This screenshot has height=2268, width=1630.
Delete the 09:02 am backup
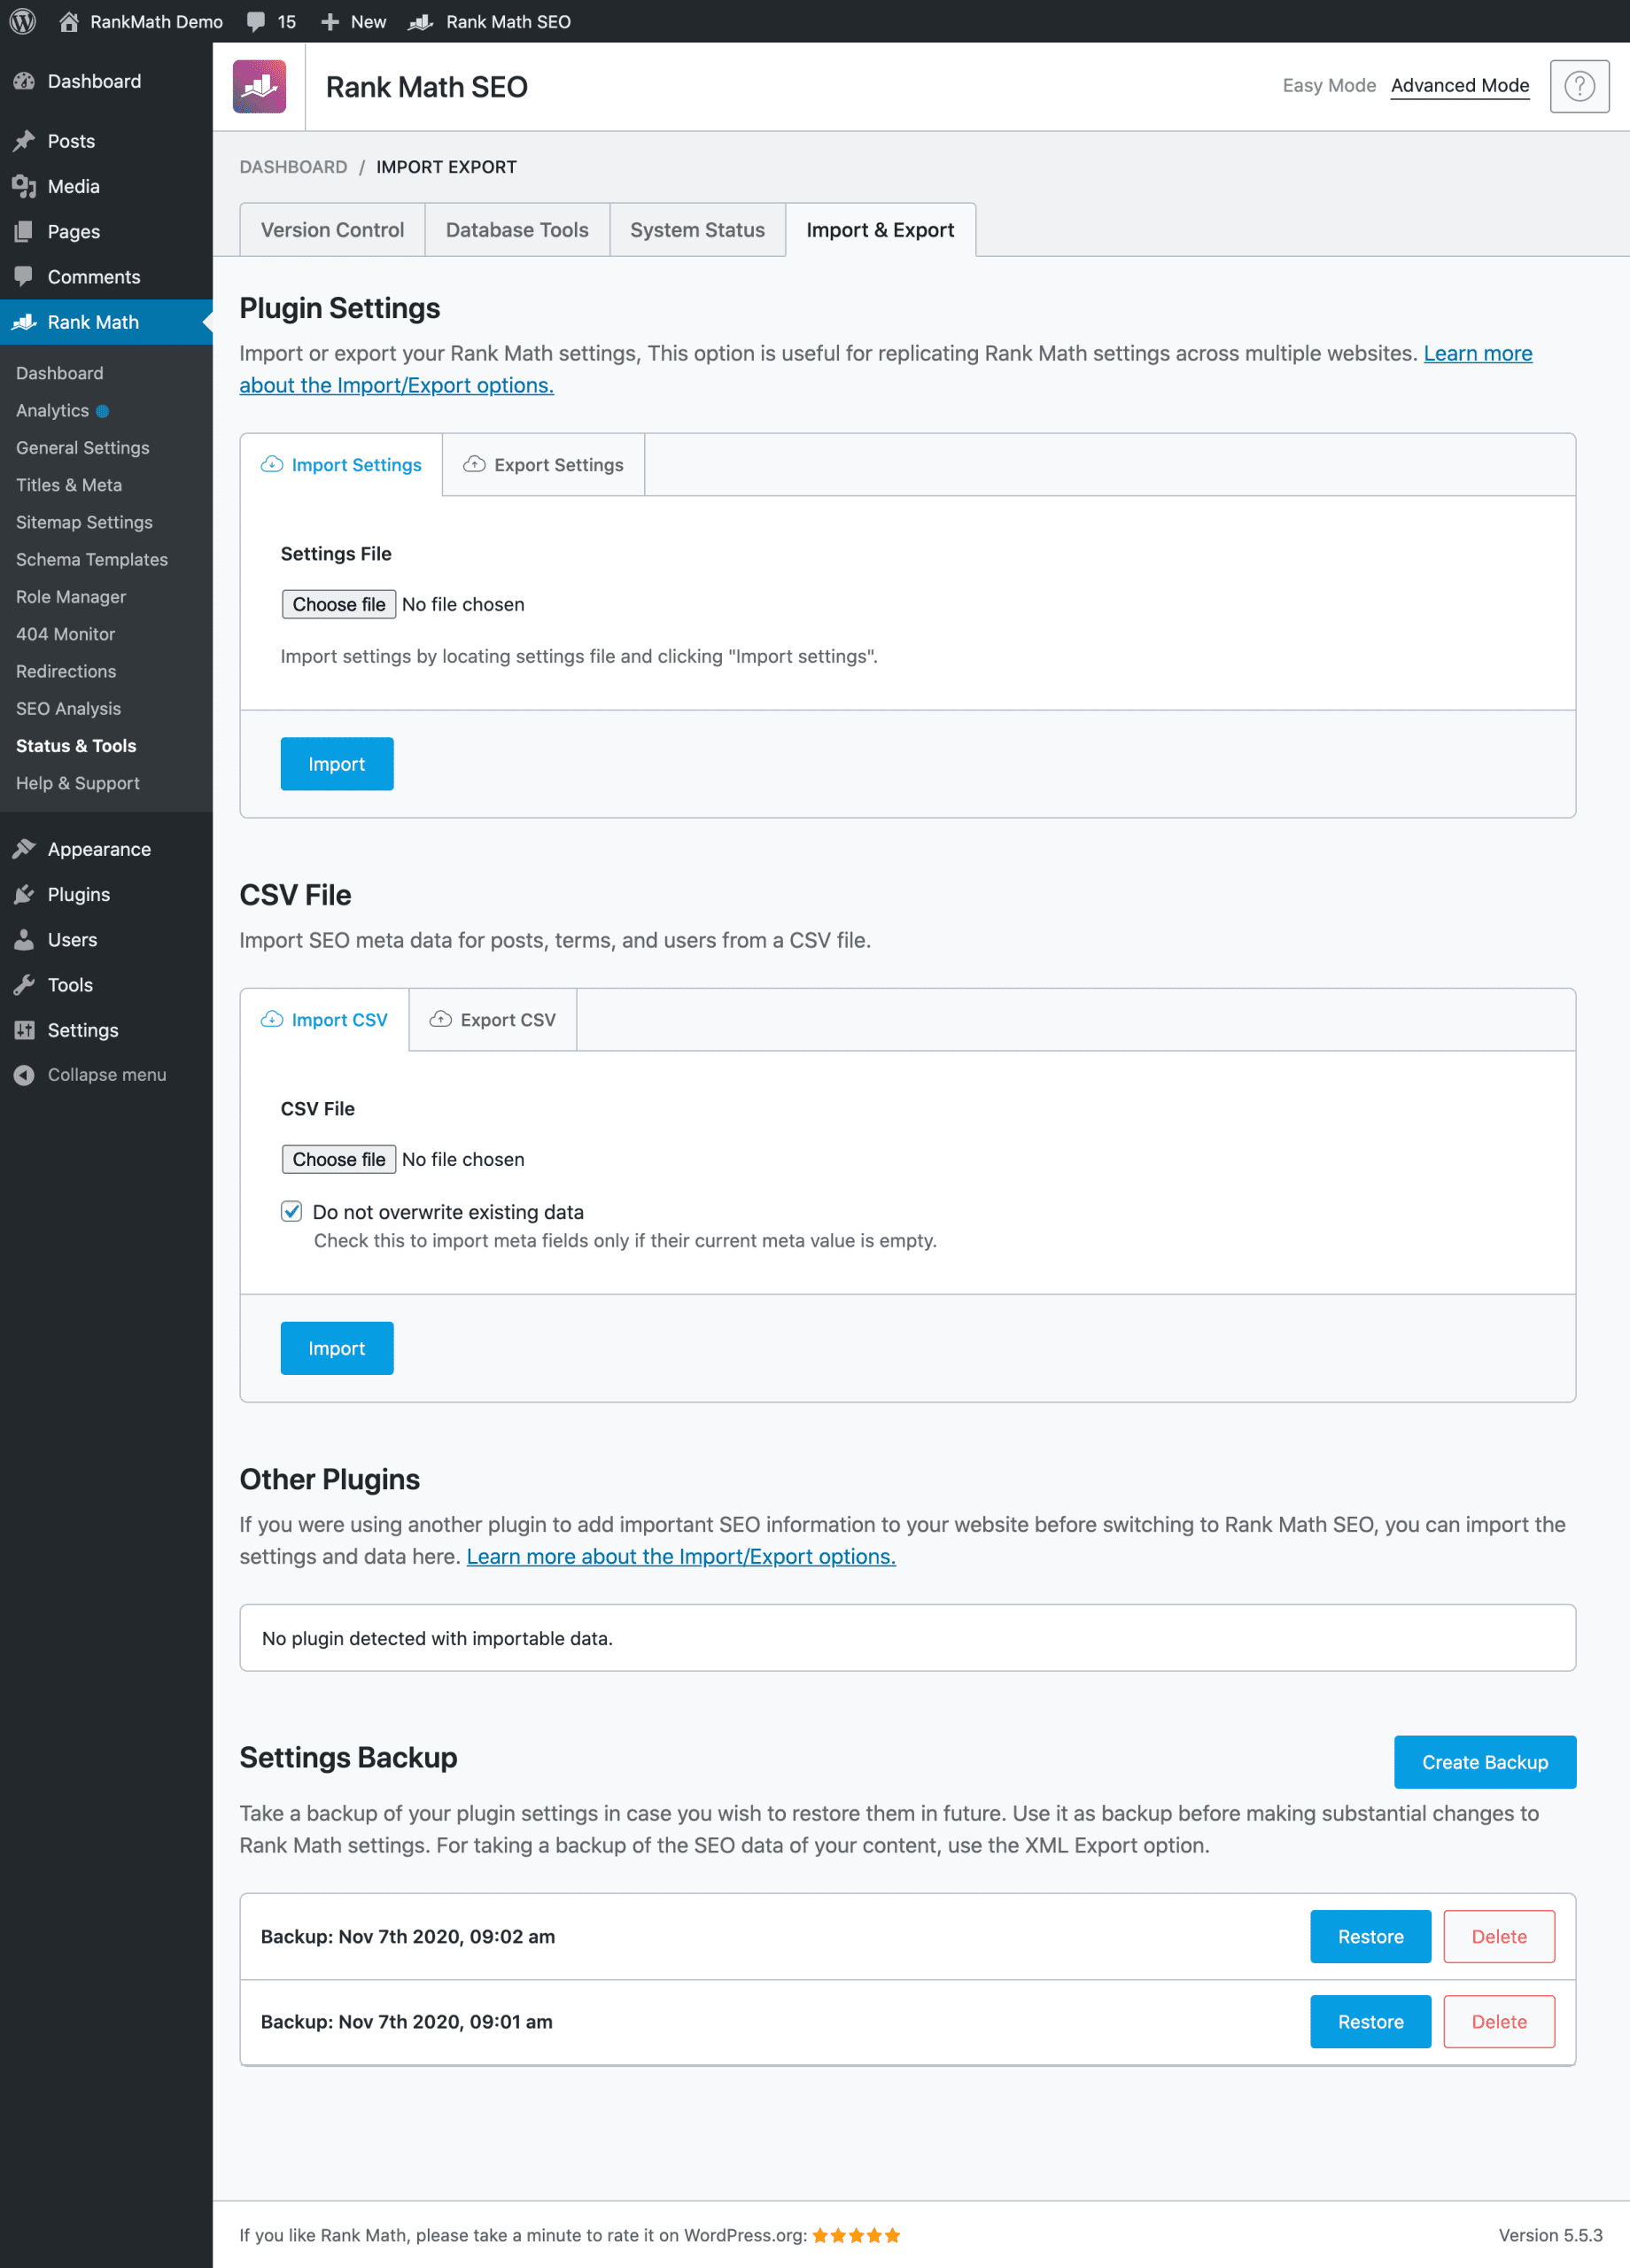1499,1936
